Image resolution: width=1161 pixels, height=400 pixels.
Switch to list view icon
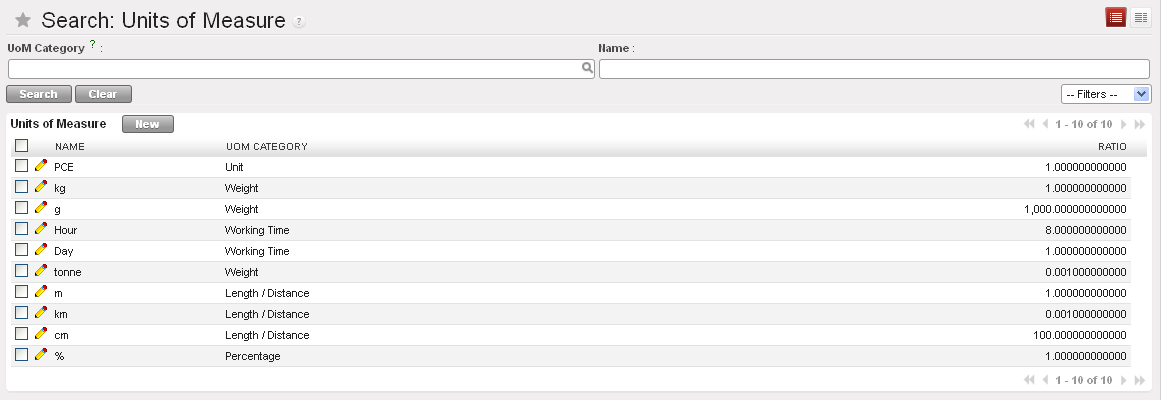(x=1116, y=18)
